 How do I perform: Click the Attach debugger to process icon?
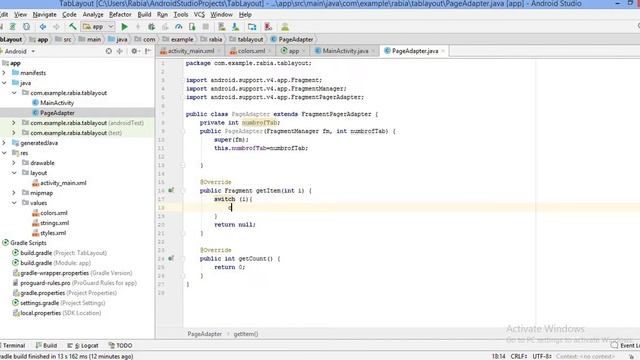tap(192, 27)
